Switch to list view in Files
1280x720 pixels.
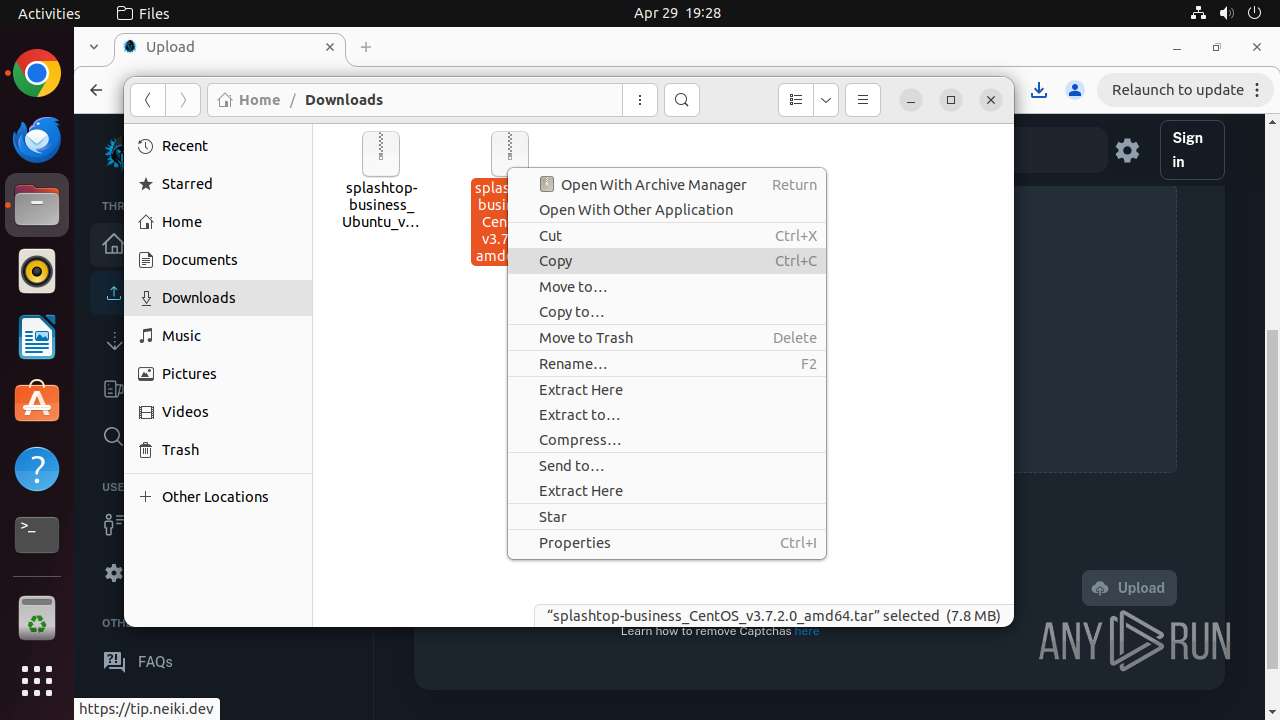click(x=796, y=100)
